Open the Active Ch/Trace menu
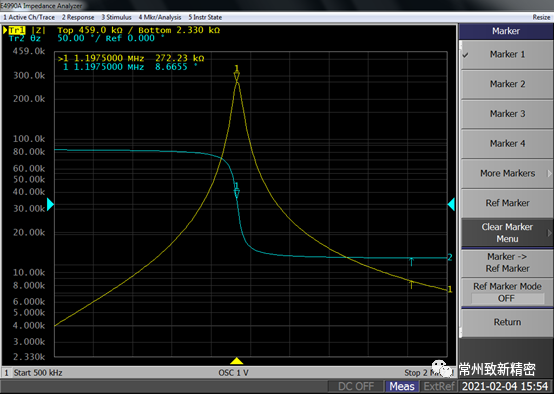Screen dimensions: 554x394 [29, 17]
